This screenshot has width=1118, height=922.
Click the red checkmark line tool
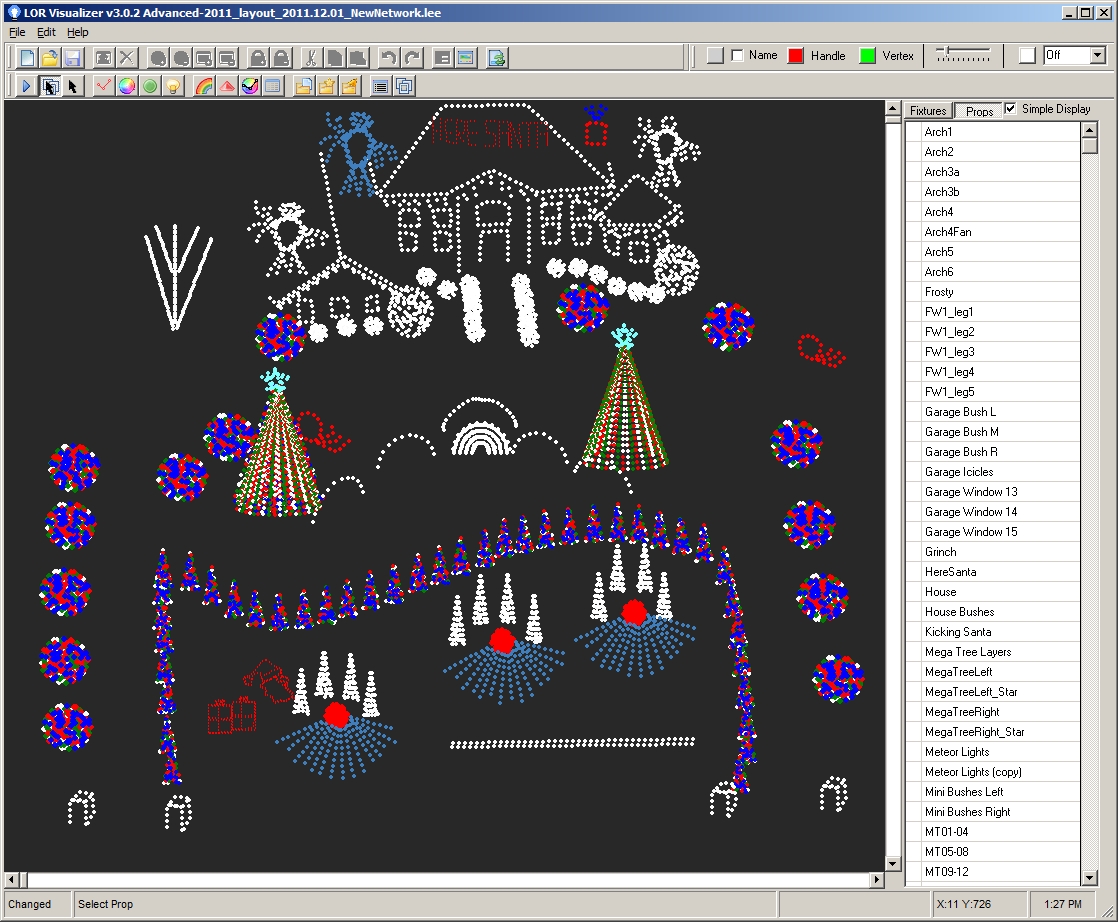click(104, 86)
